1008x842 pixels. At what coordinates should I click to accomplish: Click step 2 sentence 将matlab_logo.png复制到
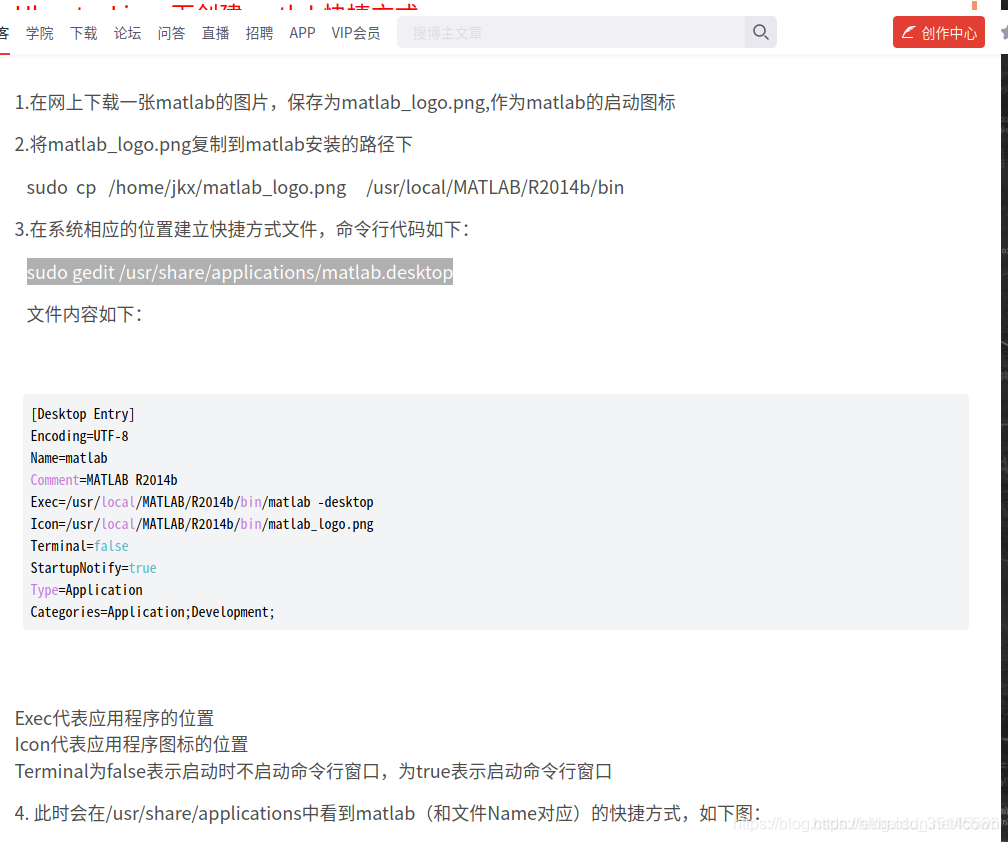[x=213, y=144]
